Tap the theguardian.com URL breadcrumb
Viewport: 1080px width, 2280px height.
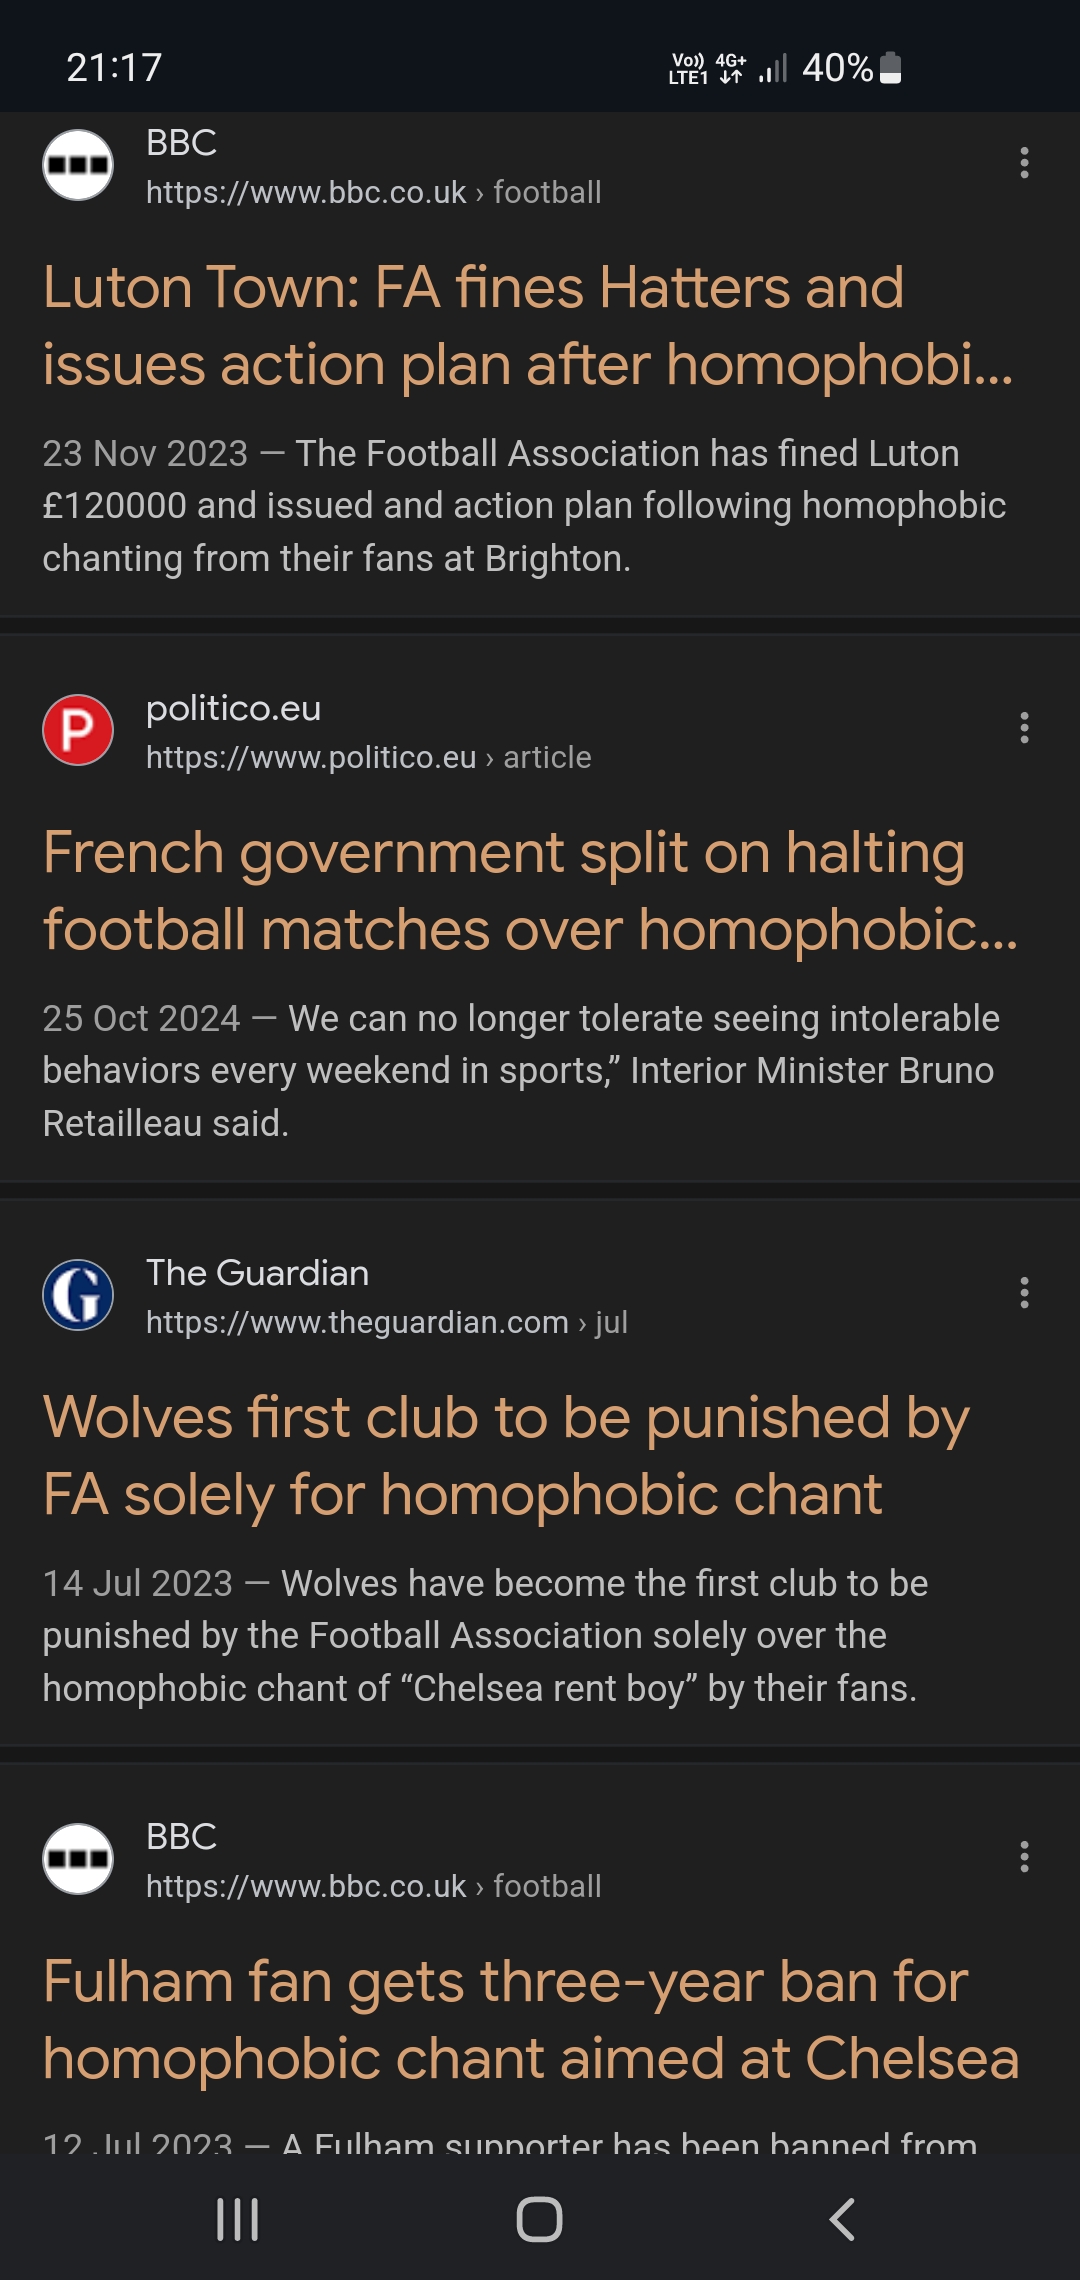coord(386,1323)
